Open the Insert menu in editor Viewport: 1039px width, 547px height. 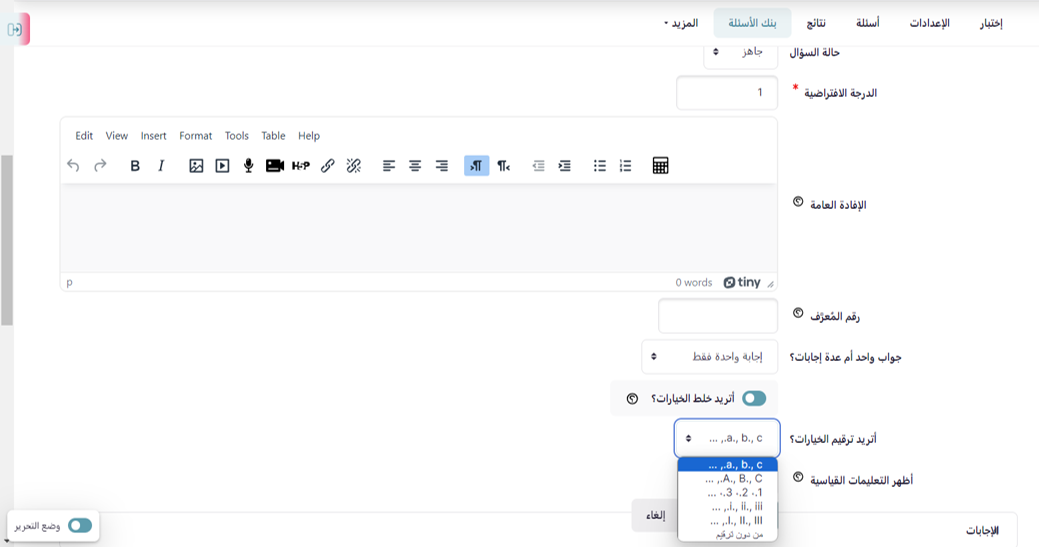click(x=153, y=136)
